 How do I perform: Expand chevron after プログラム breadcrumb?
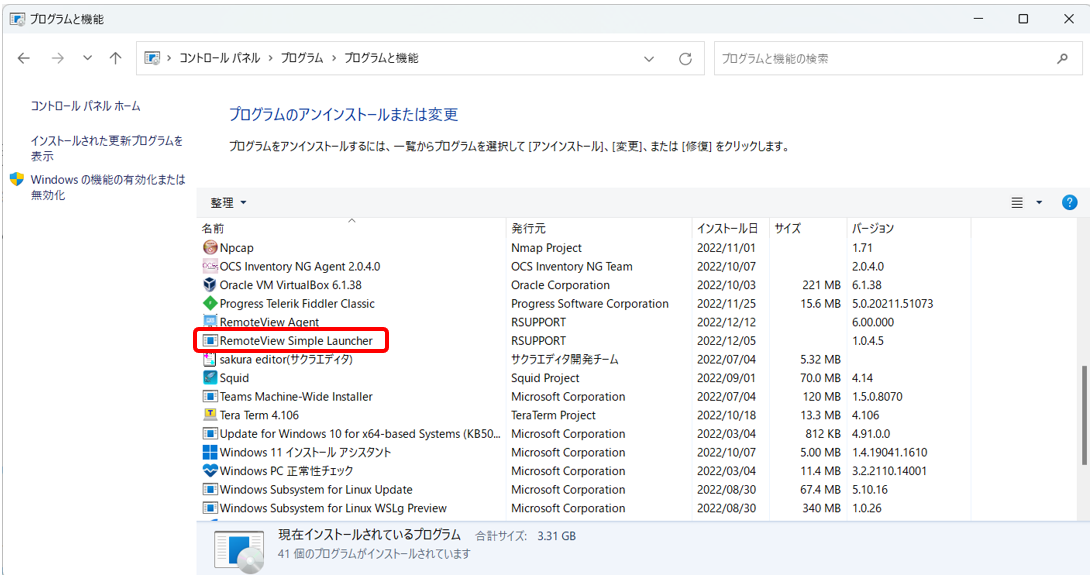coord(333,58)
